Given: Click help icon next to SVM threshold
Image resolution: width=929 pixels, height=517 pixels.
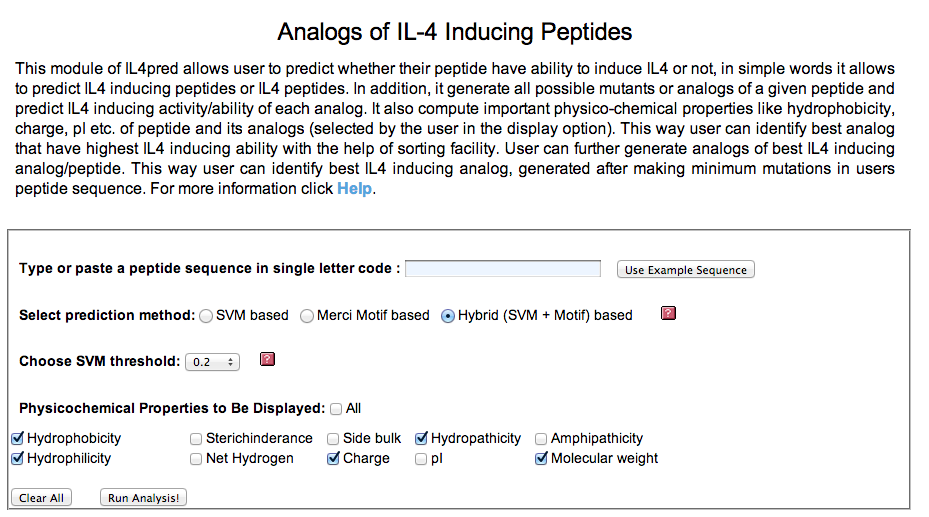Looking at the screenshot, I should [267, 360].
